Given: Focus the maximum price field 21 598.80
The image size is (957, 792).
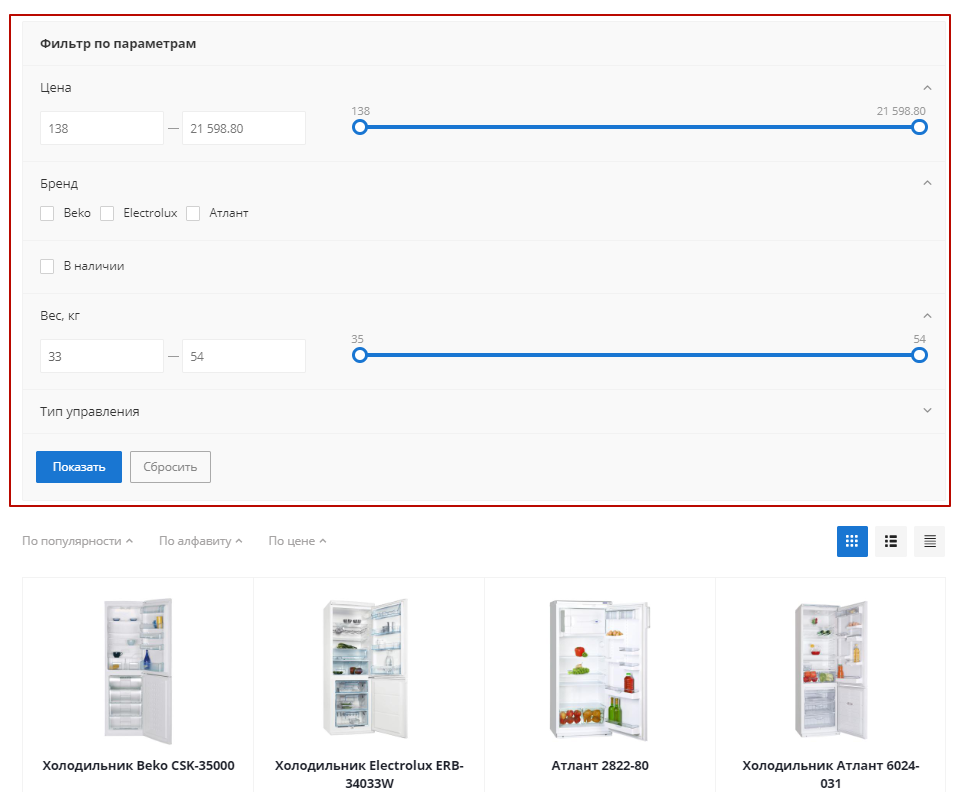Looking at the screenshot, I should pyautogui.click(x=244, y=128).
